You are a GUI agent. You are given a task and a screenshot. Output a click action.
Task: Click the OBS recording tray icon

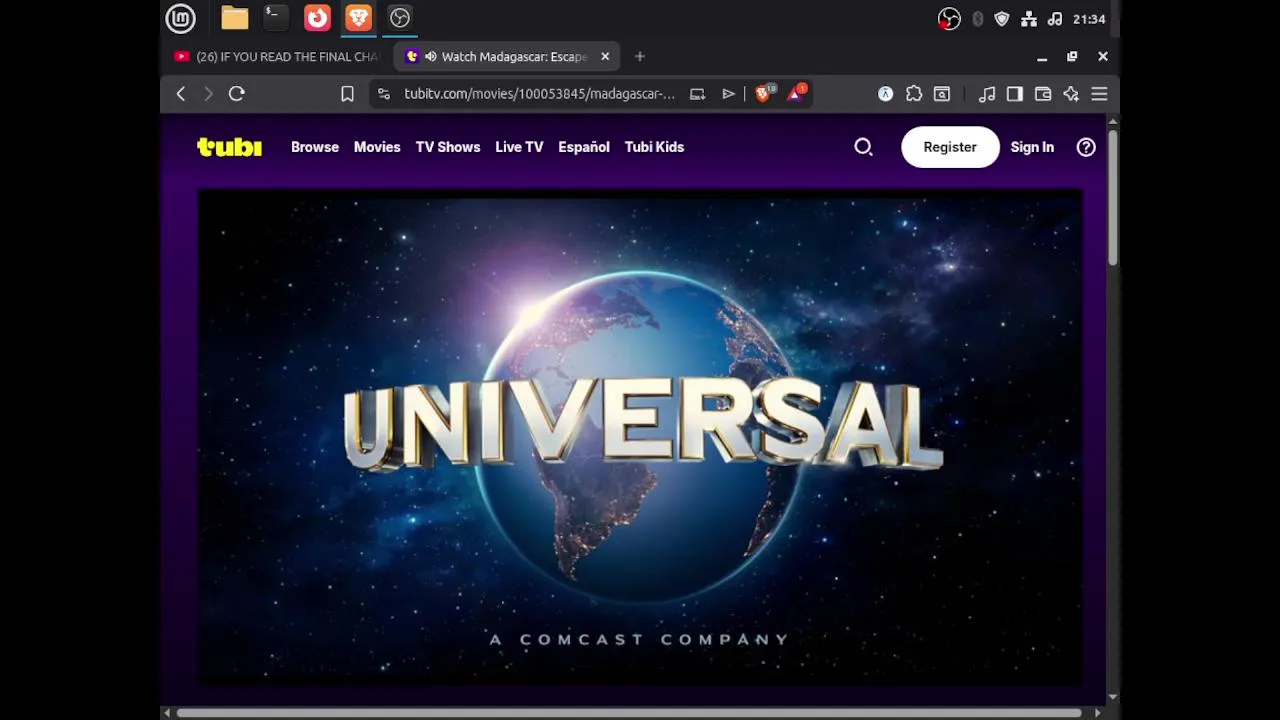tap(949, 19)
